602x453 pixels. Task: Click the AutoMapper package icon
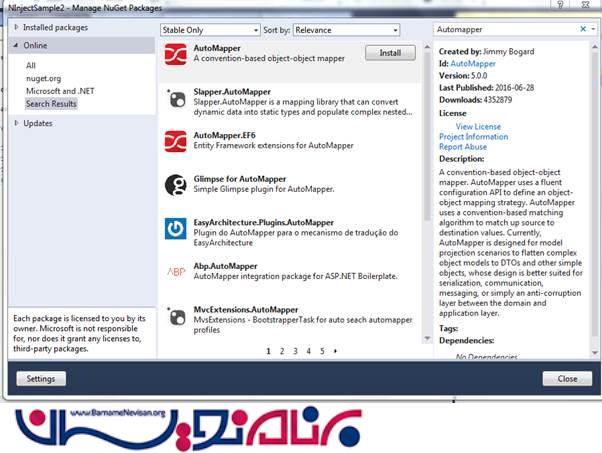(x=175, y=54)
